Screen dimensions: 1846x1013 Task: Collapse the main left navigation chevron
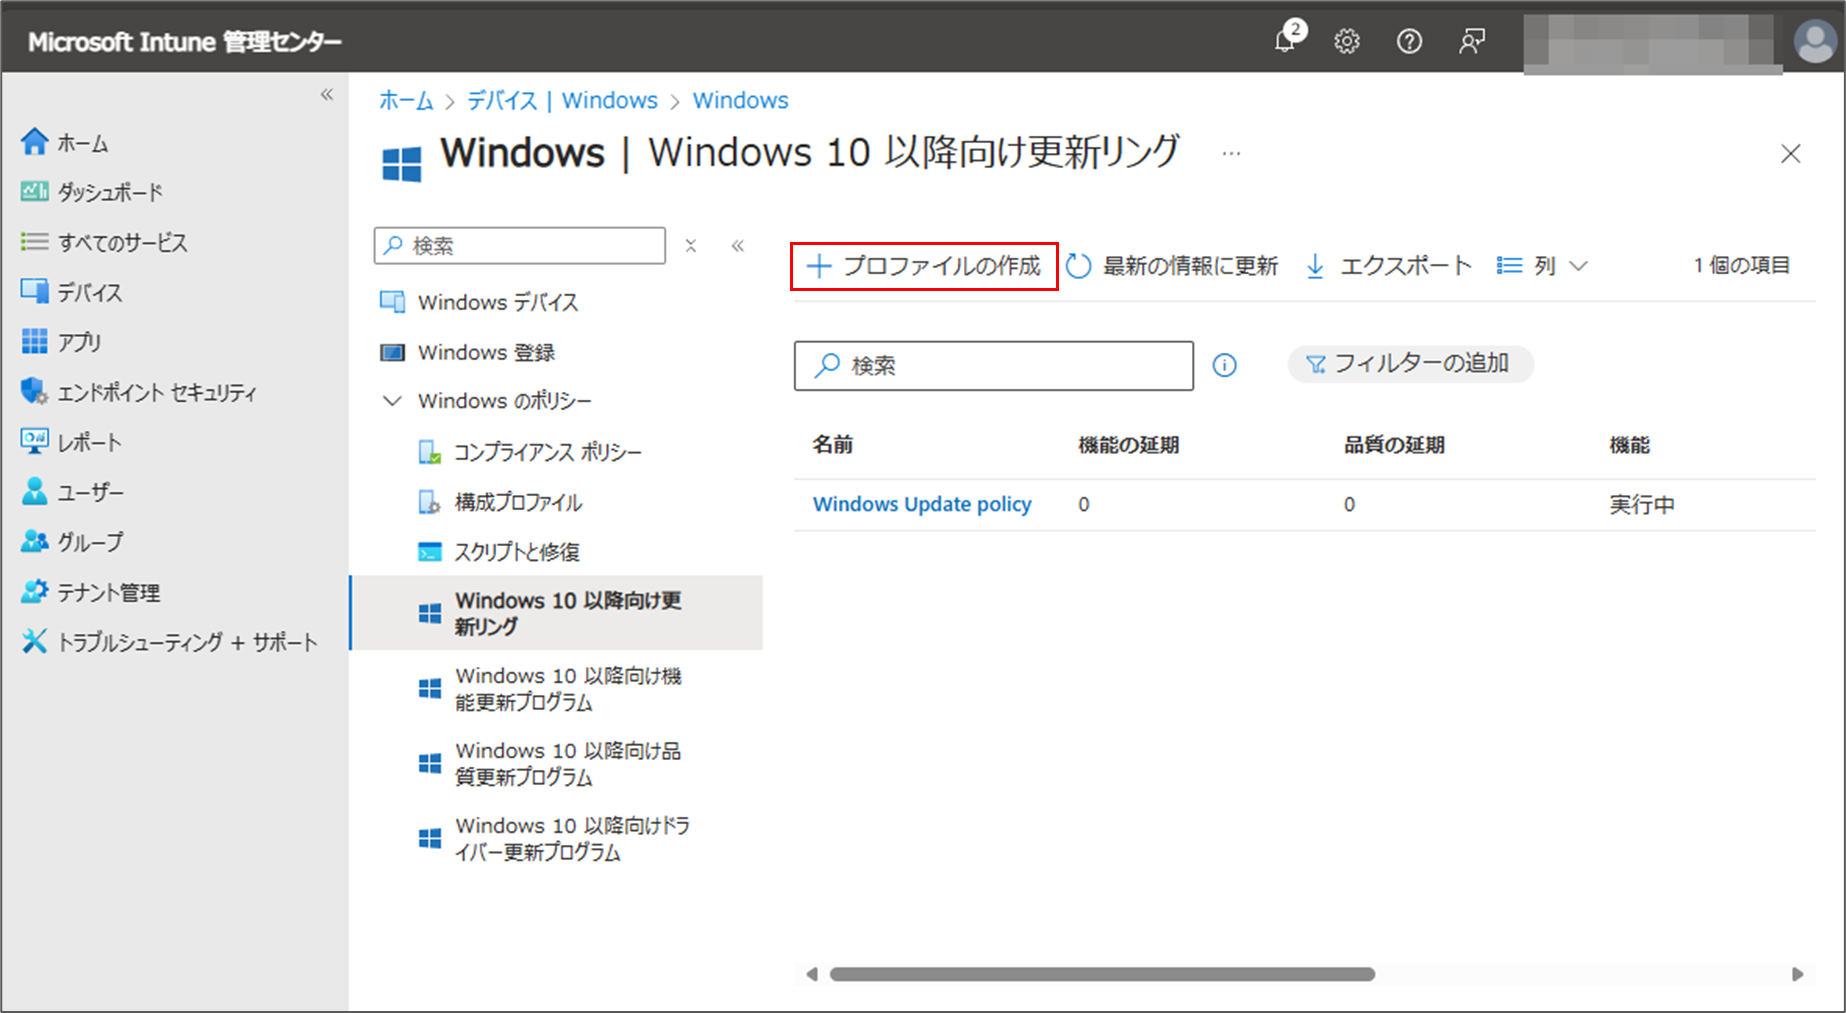[327, 95]
